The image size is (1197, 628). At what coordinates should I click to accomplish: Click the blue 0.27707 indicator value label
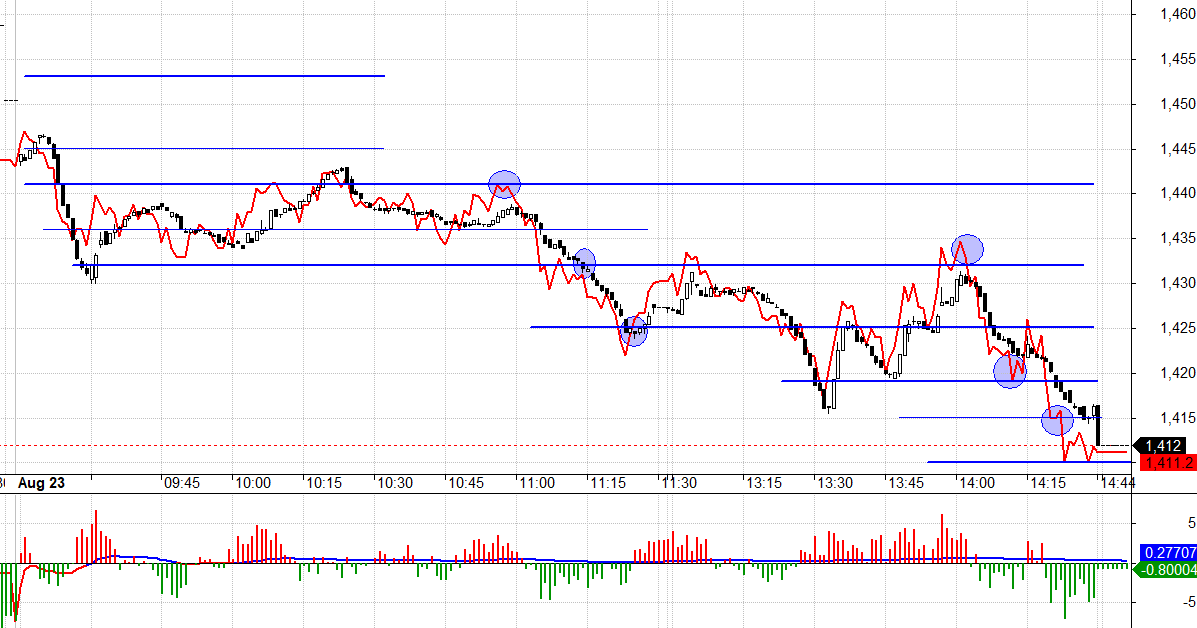[1167, 552]
